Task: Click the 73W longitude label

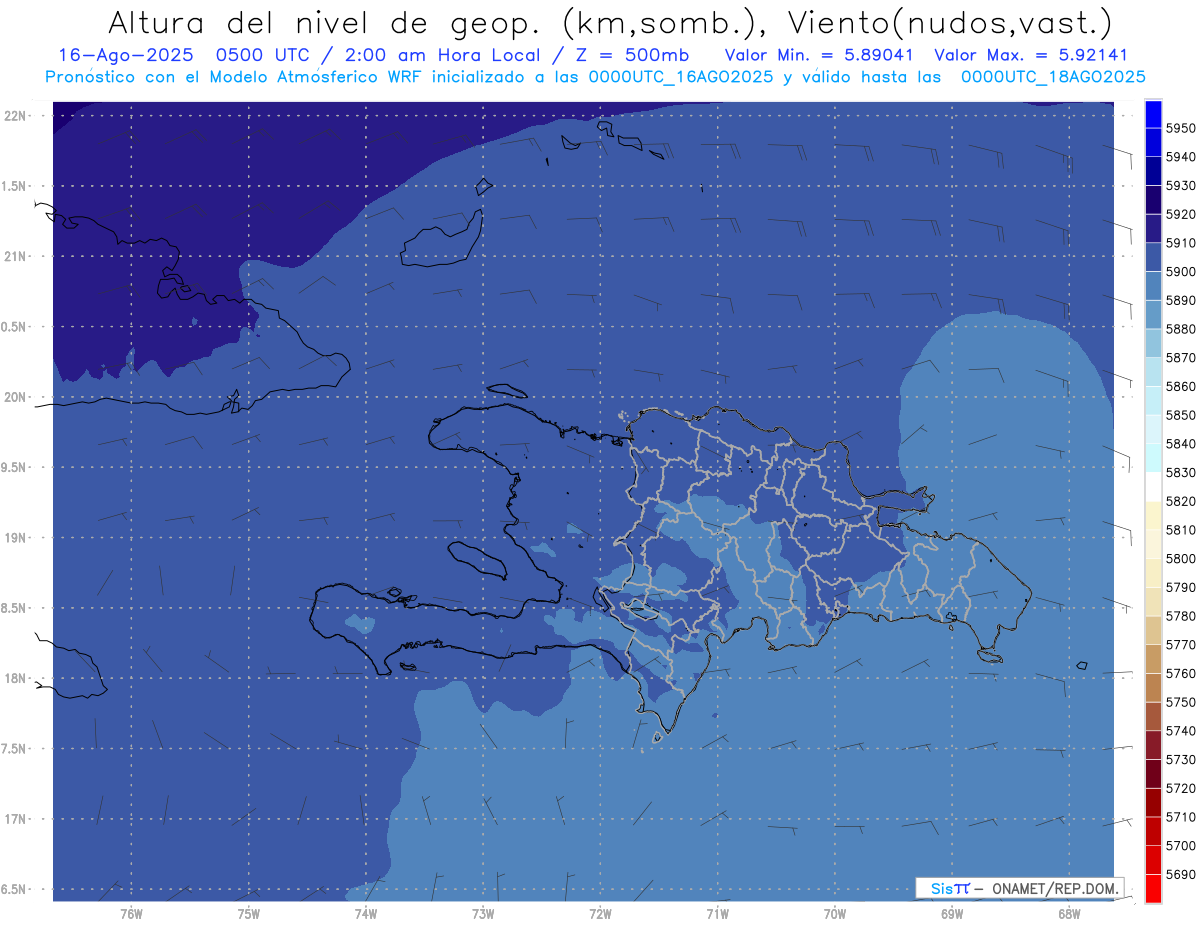Action: click(x=483, y=913)
